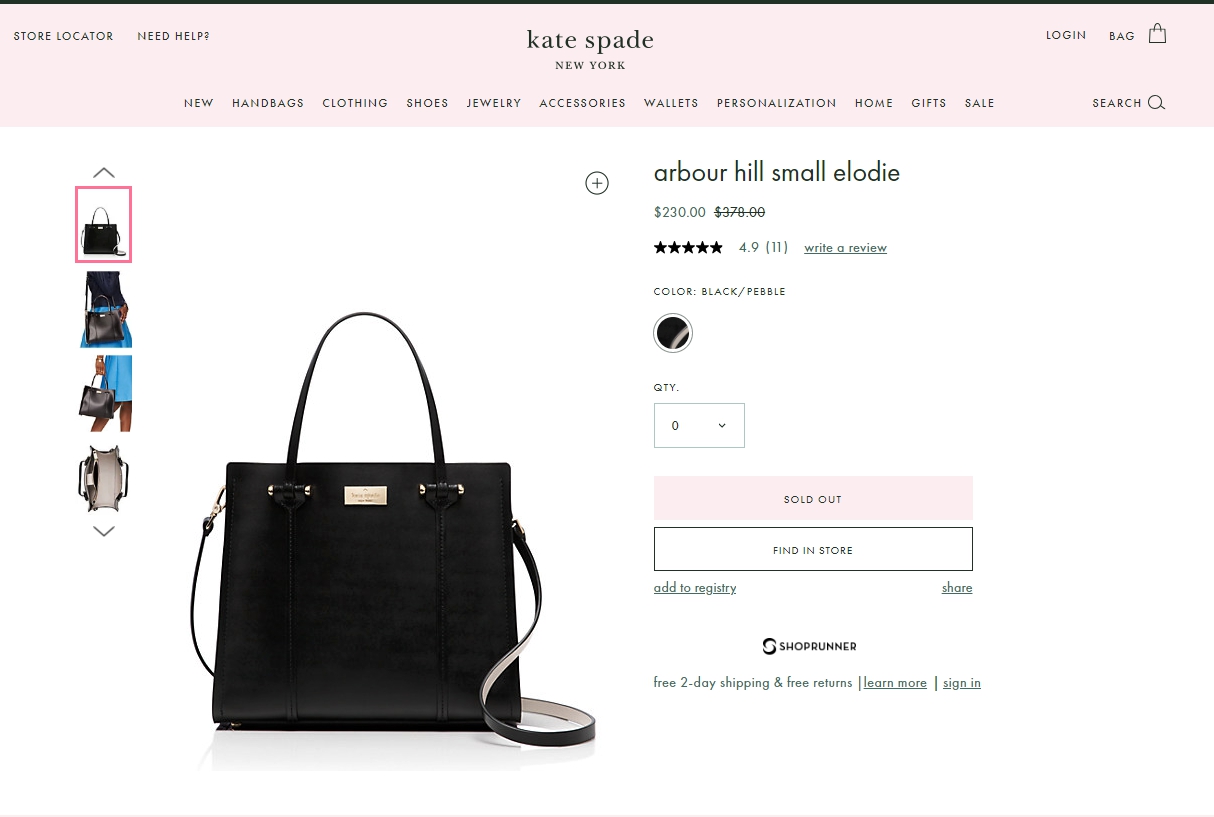
Task: Click the search magnifier icon
Action: (x=1156, y=103)
